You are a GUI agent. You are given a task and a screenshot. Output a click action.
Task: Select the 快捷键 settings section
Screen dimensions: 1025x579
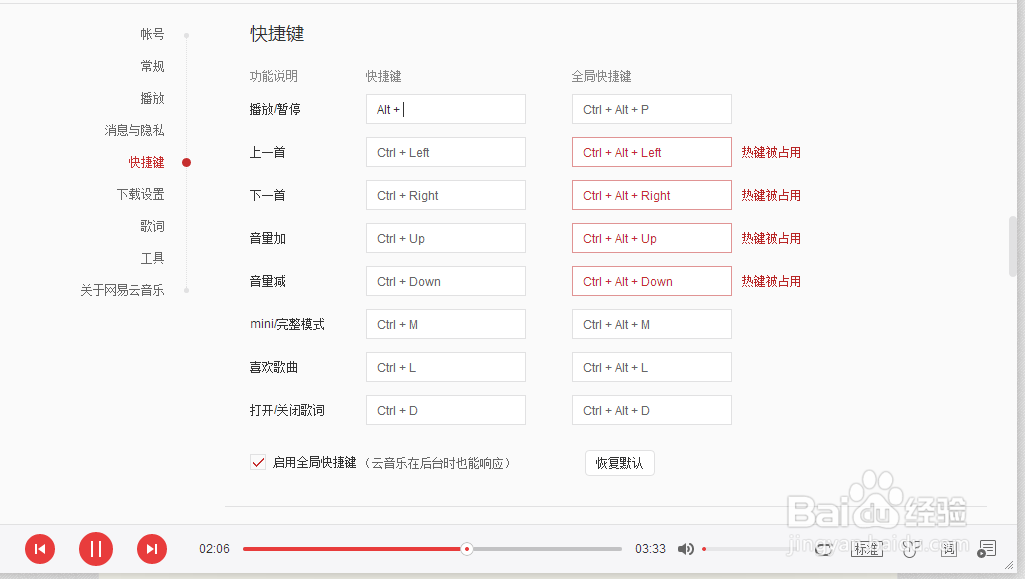[146, 162]
